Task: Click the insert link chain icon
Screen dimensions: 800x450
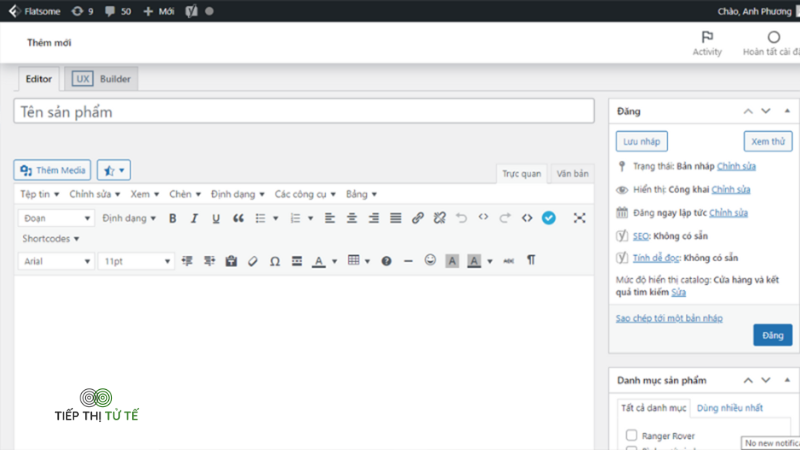Action: [x=418, y=218]
